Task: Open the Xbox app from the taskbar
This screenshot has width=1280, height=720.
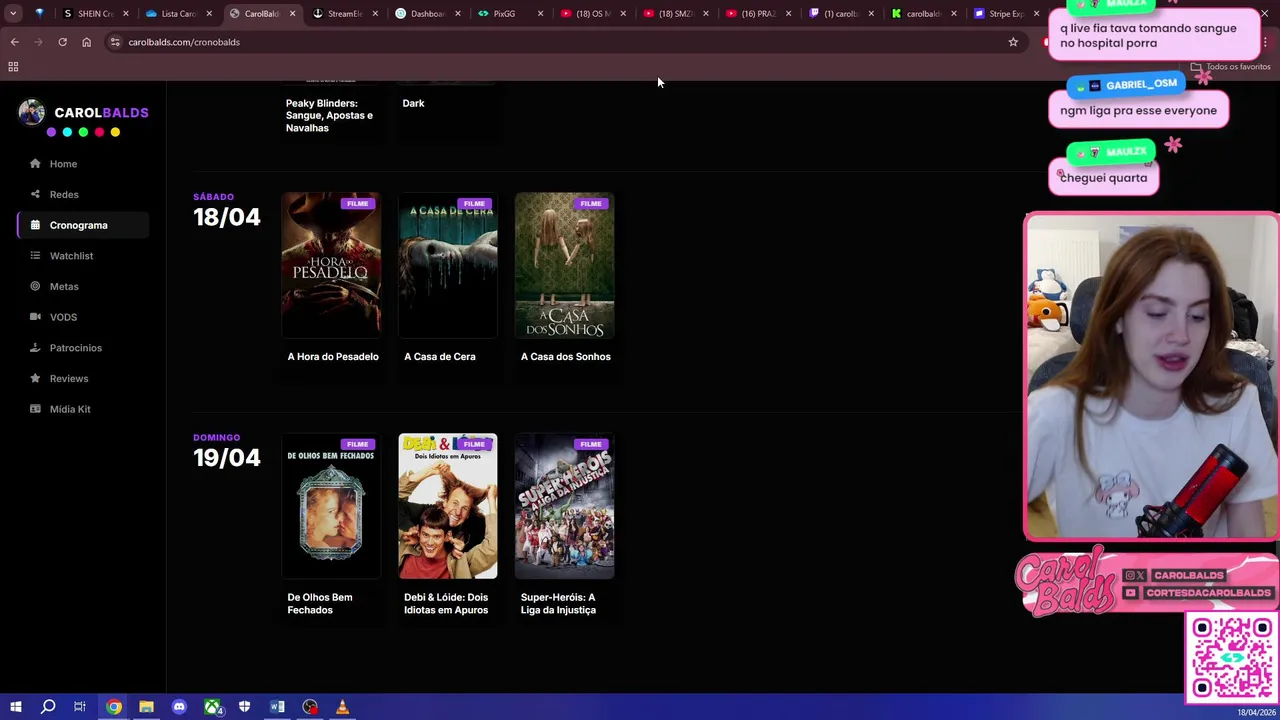Action: pos(212,707)
